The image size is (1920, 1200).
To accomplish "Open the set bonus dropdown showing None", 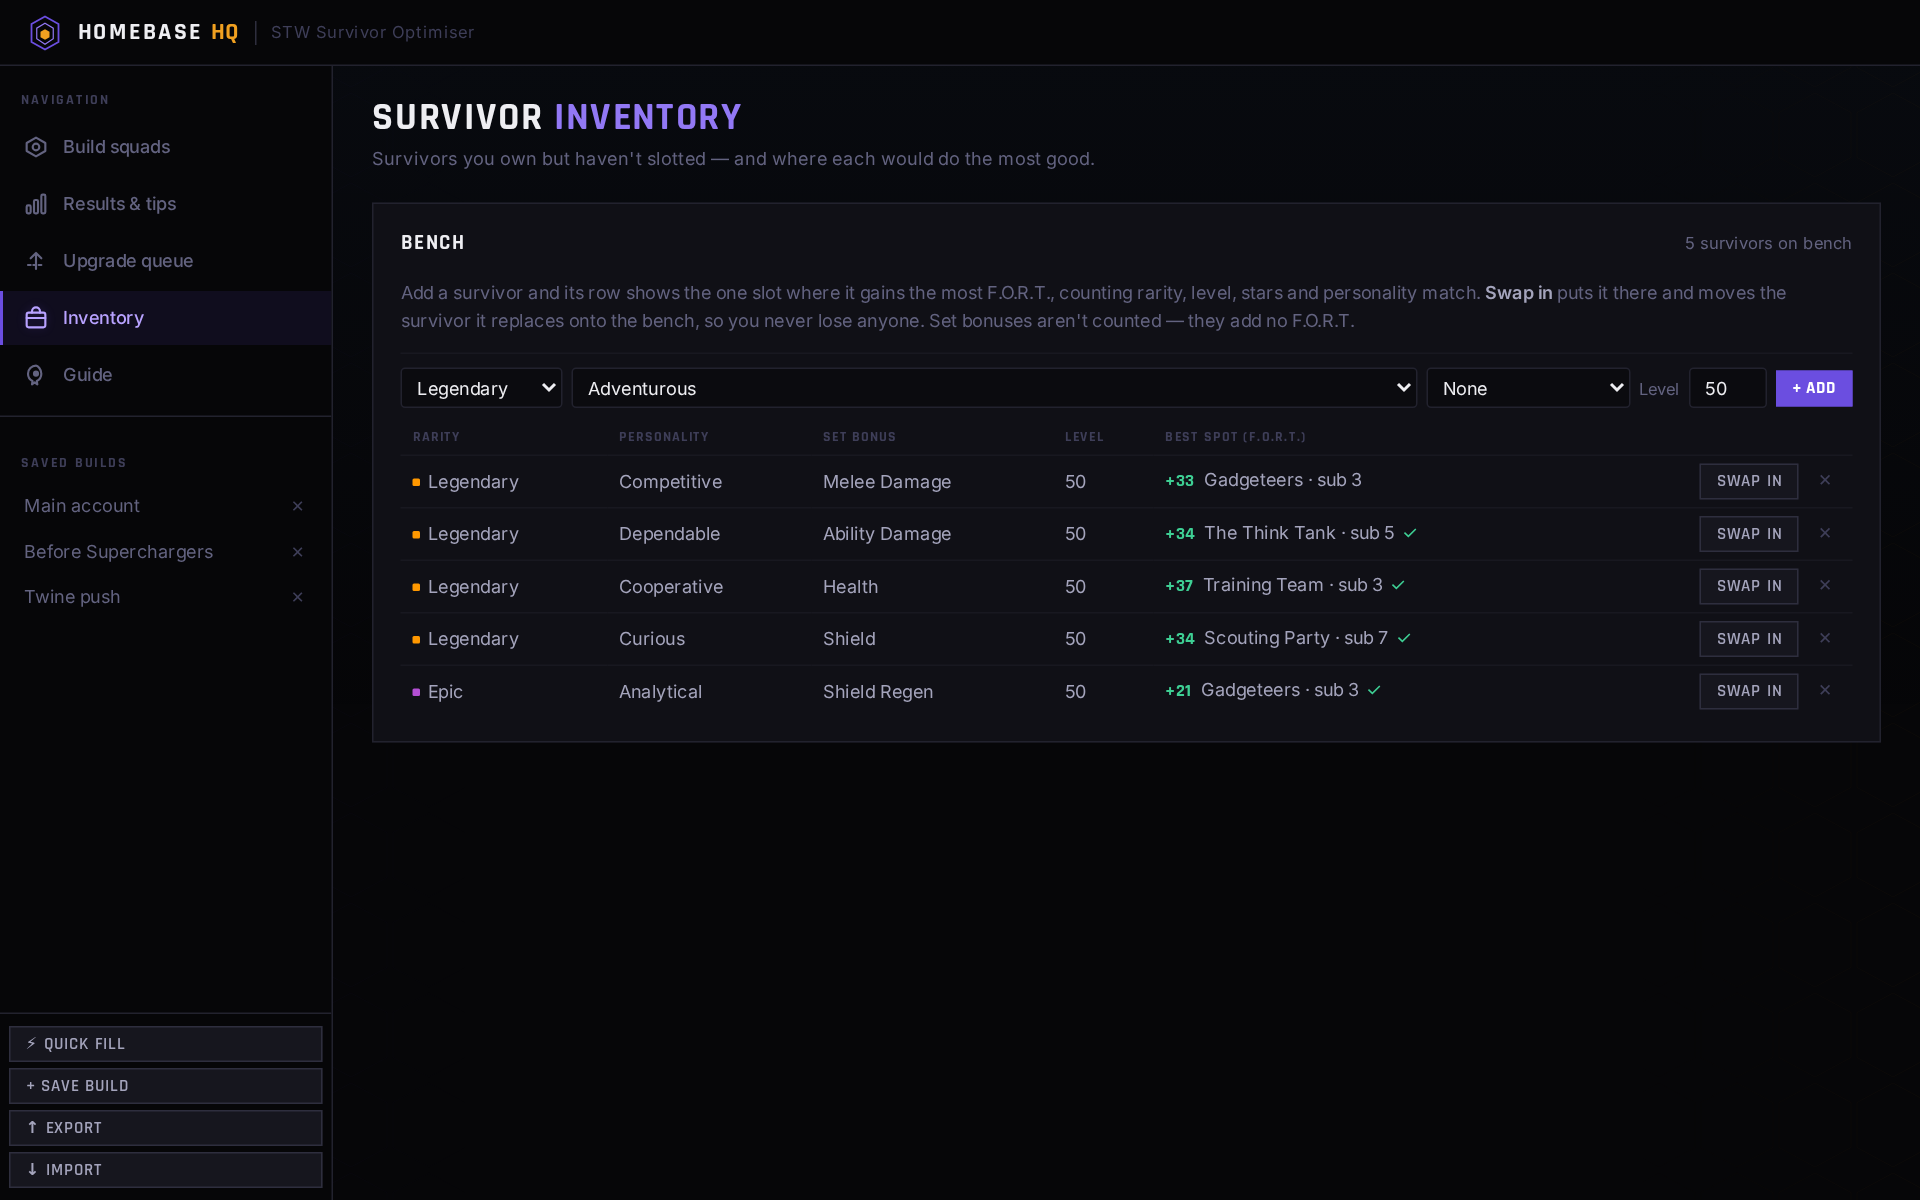I will pos(1528,388).
